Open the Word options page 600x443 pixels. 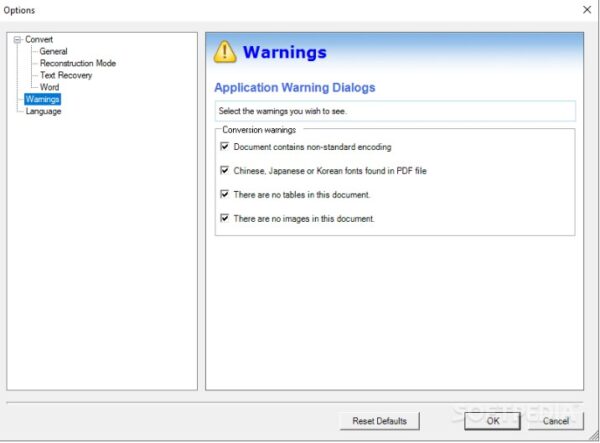point(49,87)
